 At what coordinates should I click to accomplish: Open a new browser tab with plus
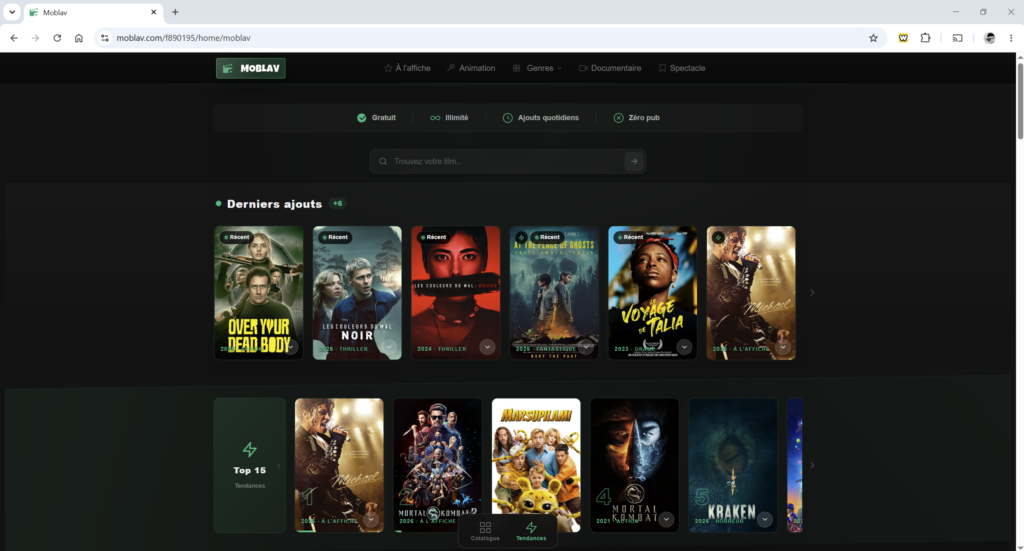(175, 12)
